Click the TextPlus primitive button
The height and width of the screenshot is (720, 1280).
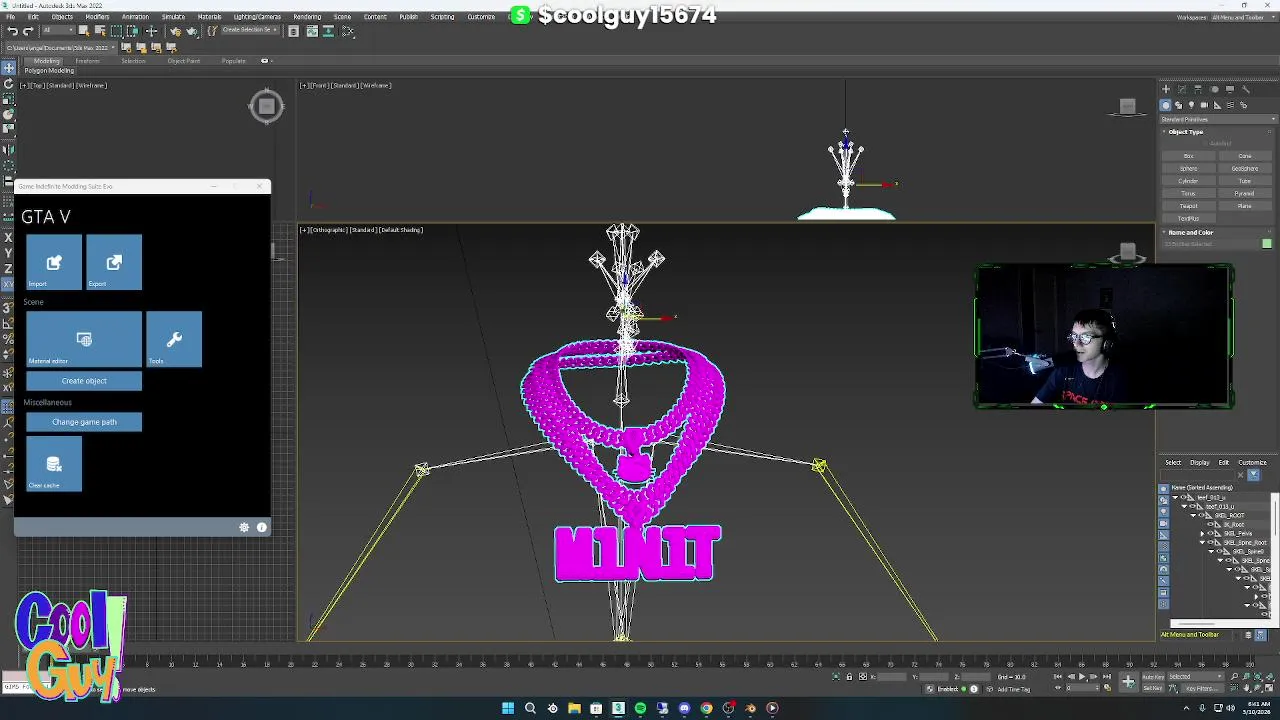[x=1188, y=218]
